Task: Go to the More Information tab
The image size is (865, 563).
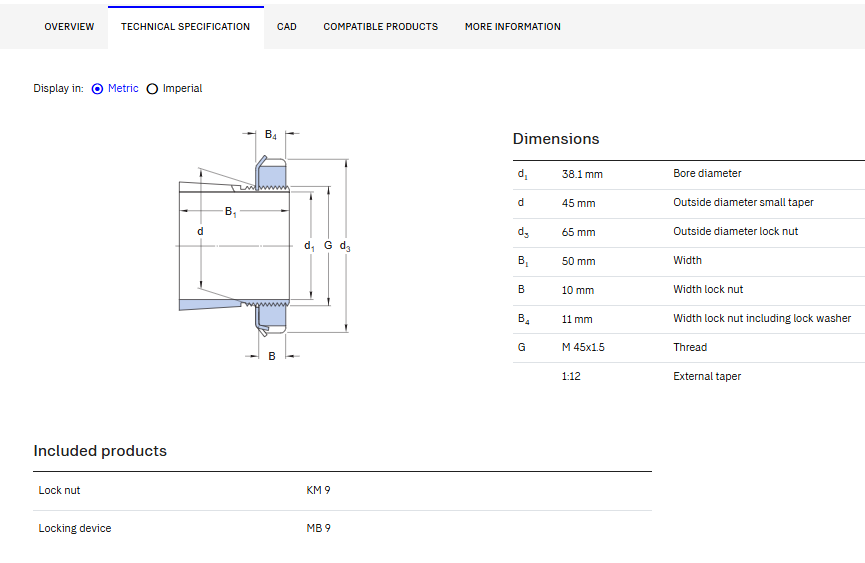Action: click(512, 26)
